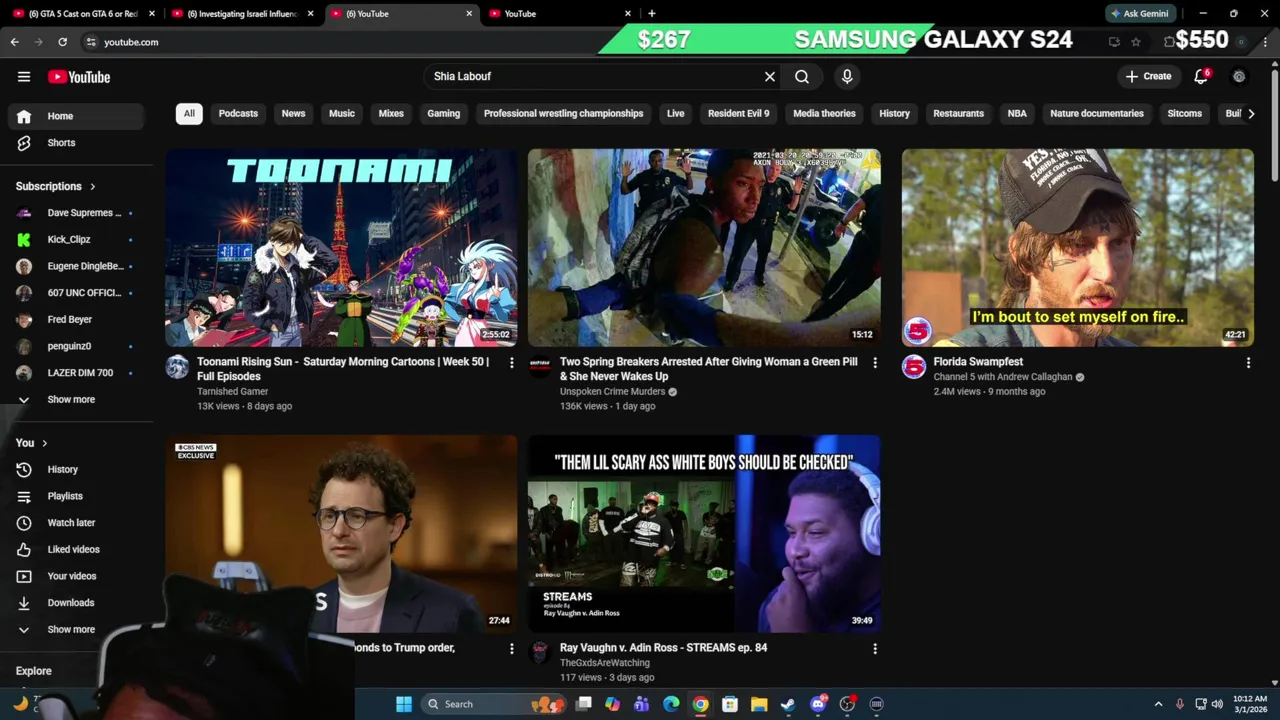Open options menu for Ray Vaughn v. Adin Ross video
The width and height of the screenshot is (1280, 720).
tap(875, 649)
